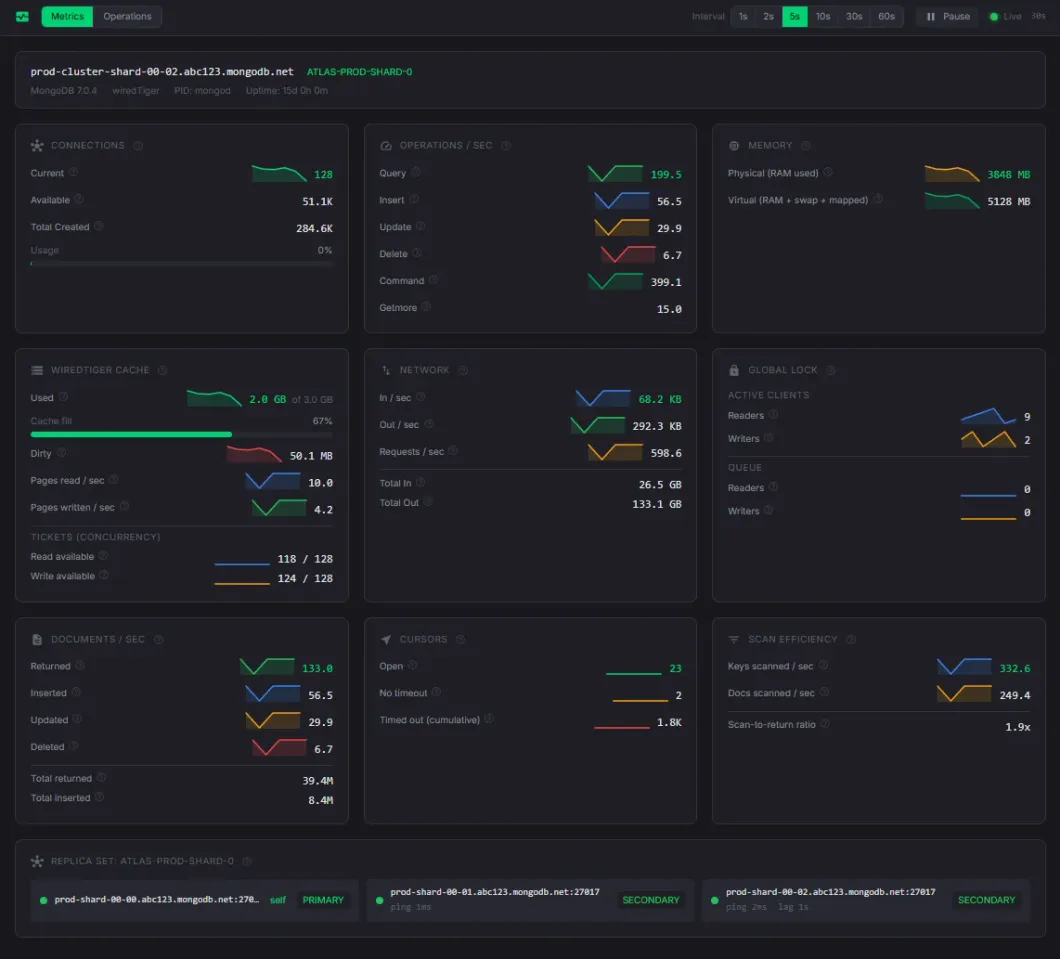Toggle the Live status indicator
Viewport: 1060px width, 959px height.
[1003, 16]
